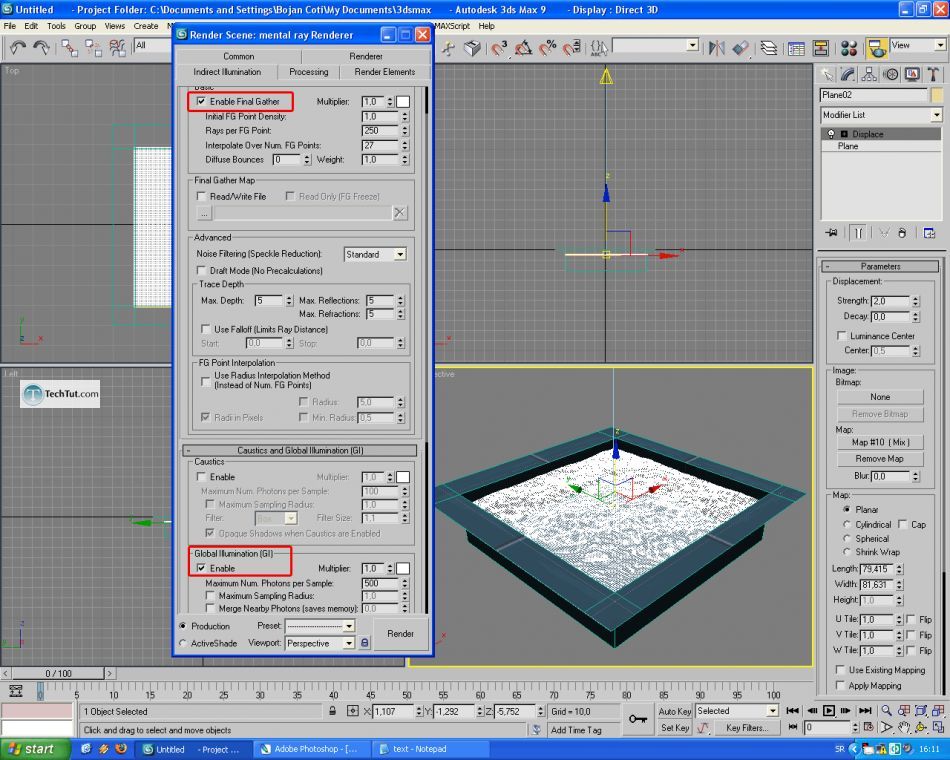Select the ActiveShade radio button
The width and height of the screenshot is (950, 760).
click(182, 643)
